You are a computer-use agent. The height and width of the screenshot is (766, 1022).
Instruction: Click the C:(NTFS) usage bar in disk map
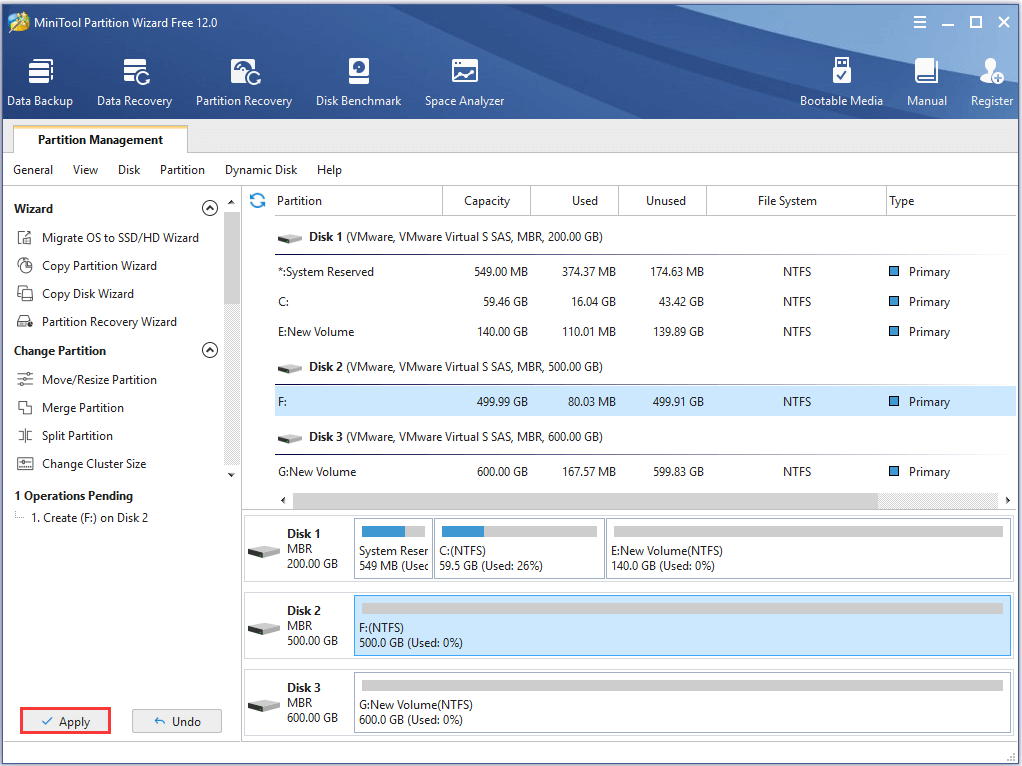(x=519, y=531)
